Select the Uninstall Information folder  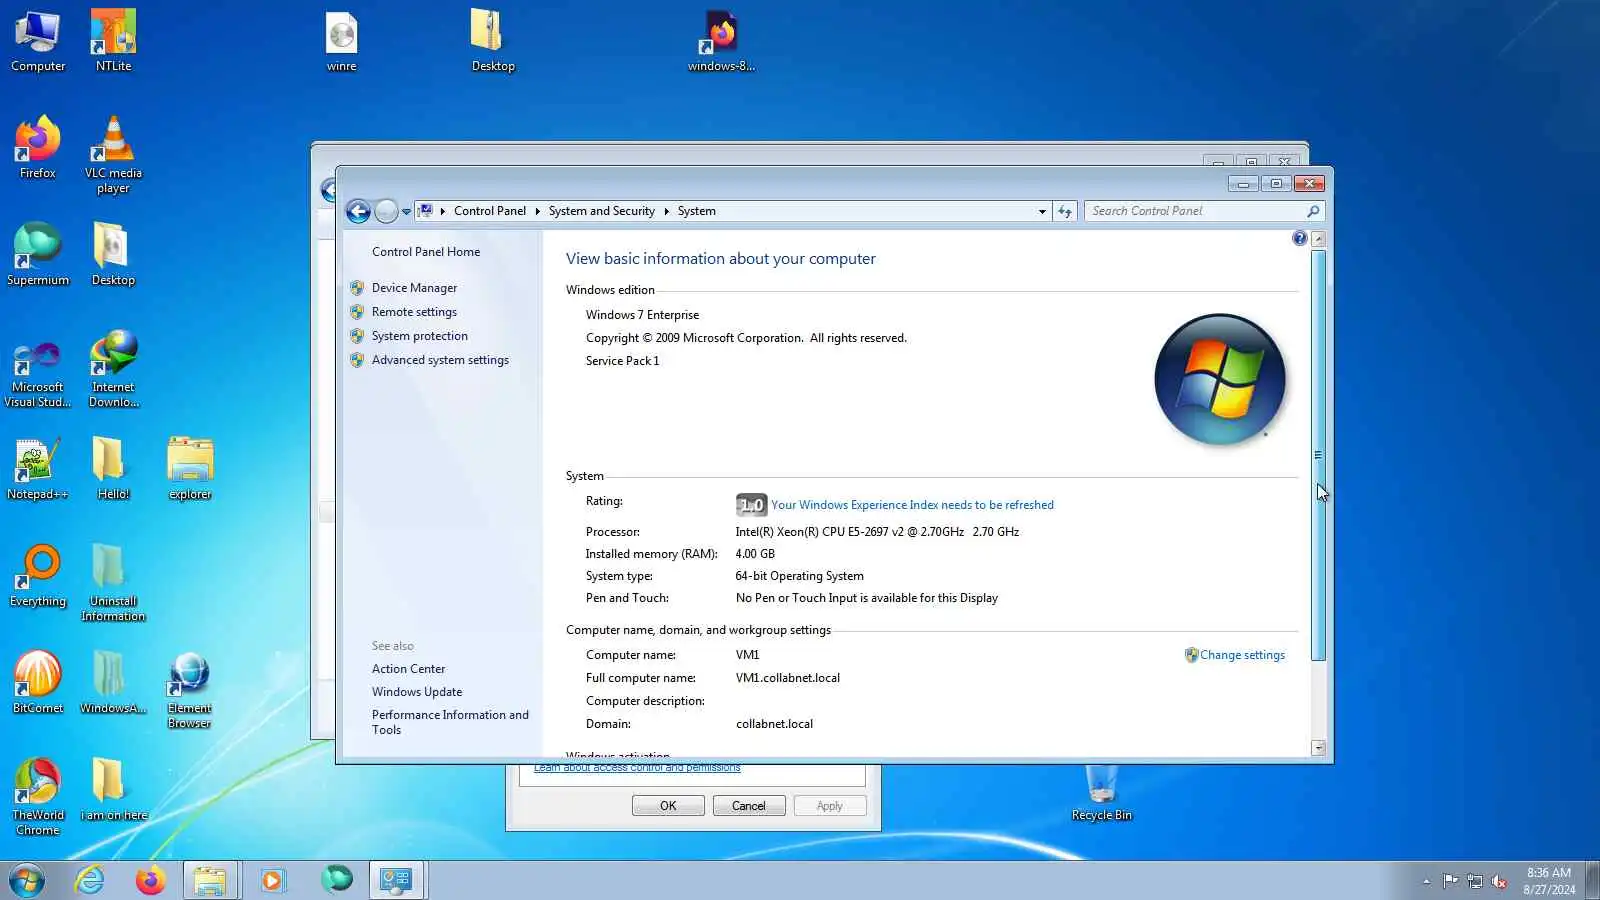[x=113, y=583]
